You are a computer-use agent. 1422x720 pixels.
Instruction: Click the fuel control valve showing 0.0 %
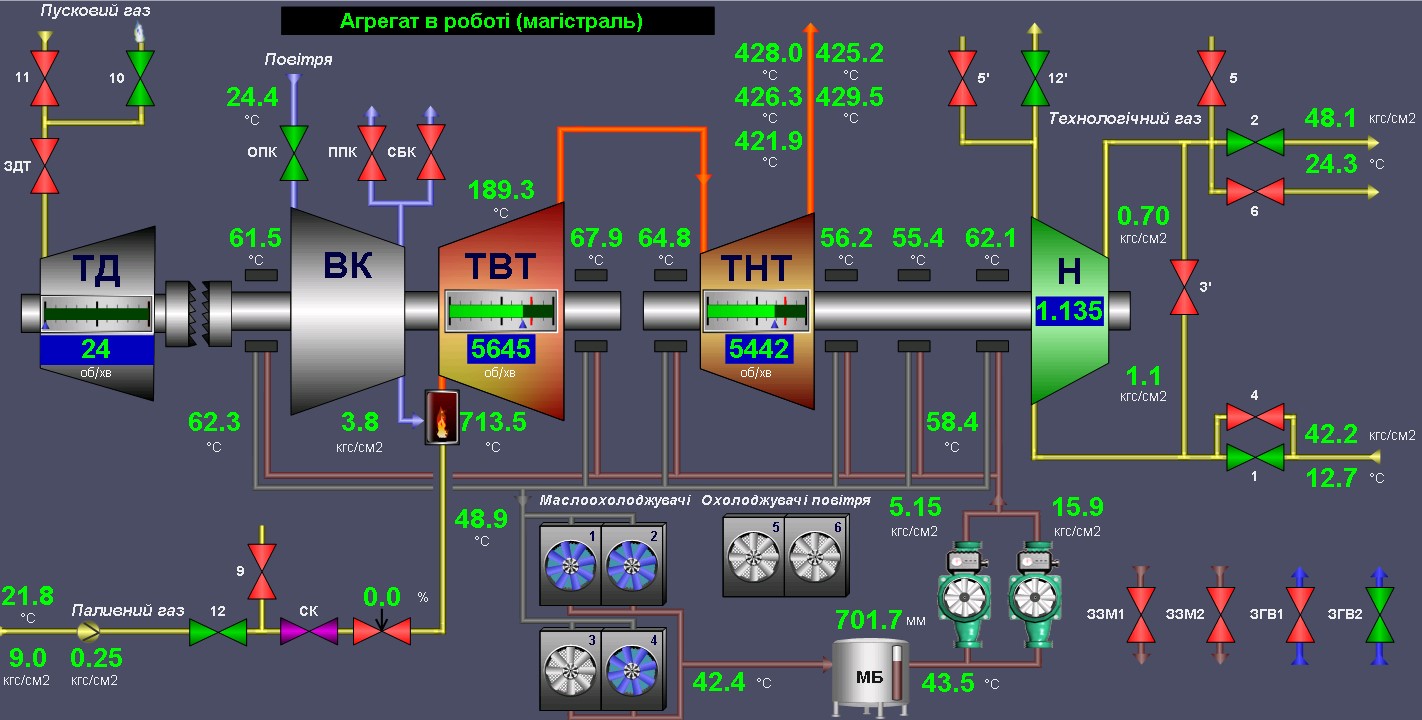[x=381, y=631]
